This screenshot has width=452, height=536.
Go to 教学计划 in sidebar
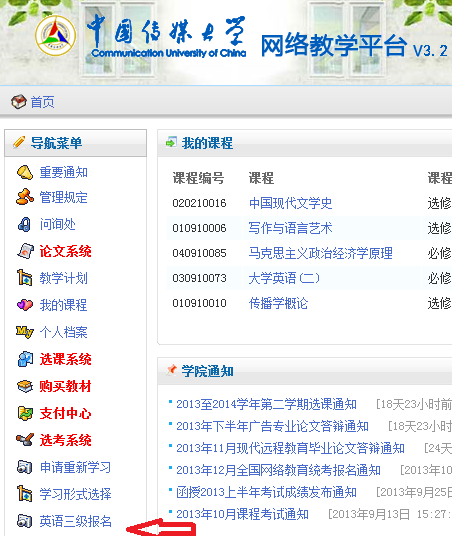tap(63, 278)
